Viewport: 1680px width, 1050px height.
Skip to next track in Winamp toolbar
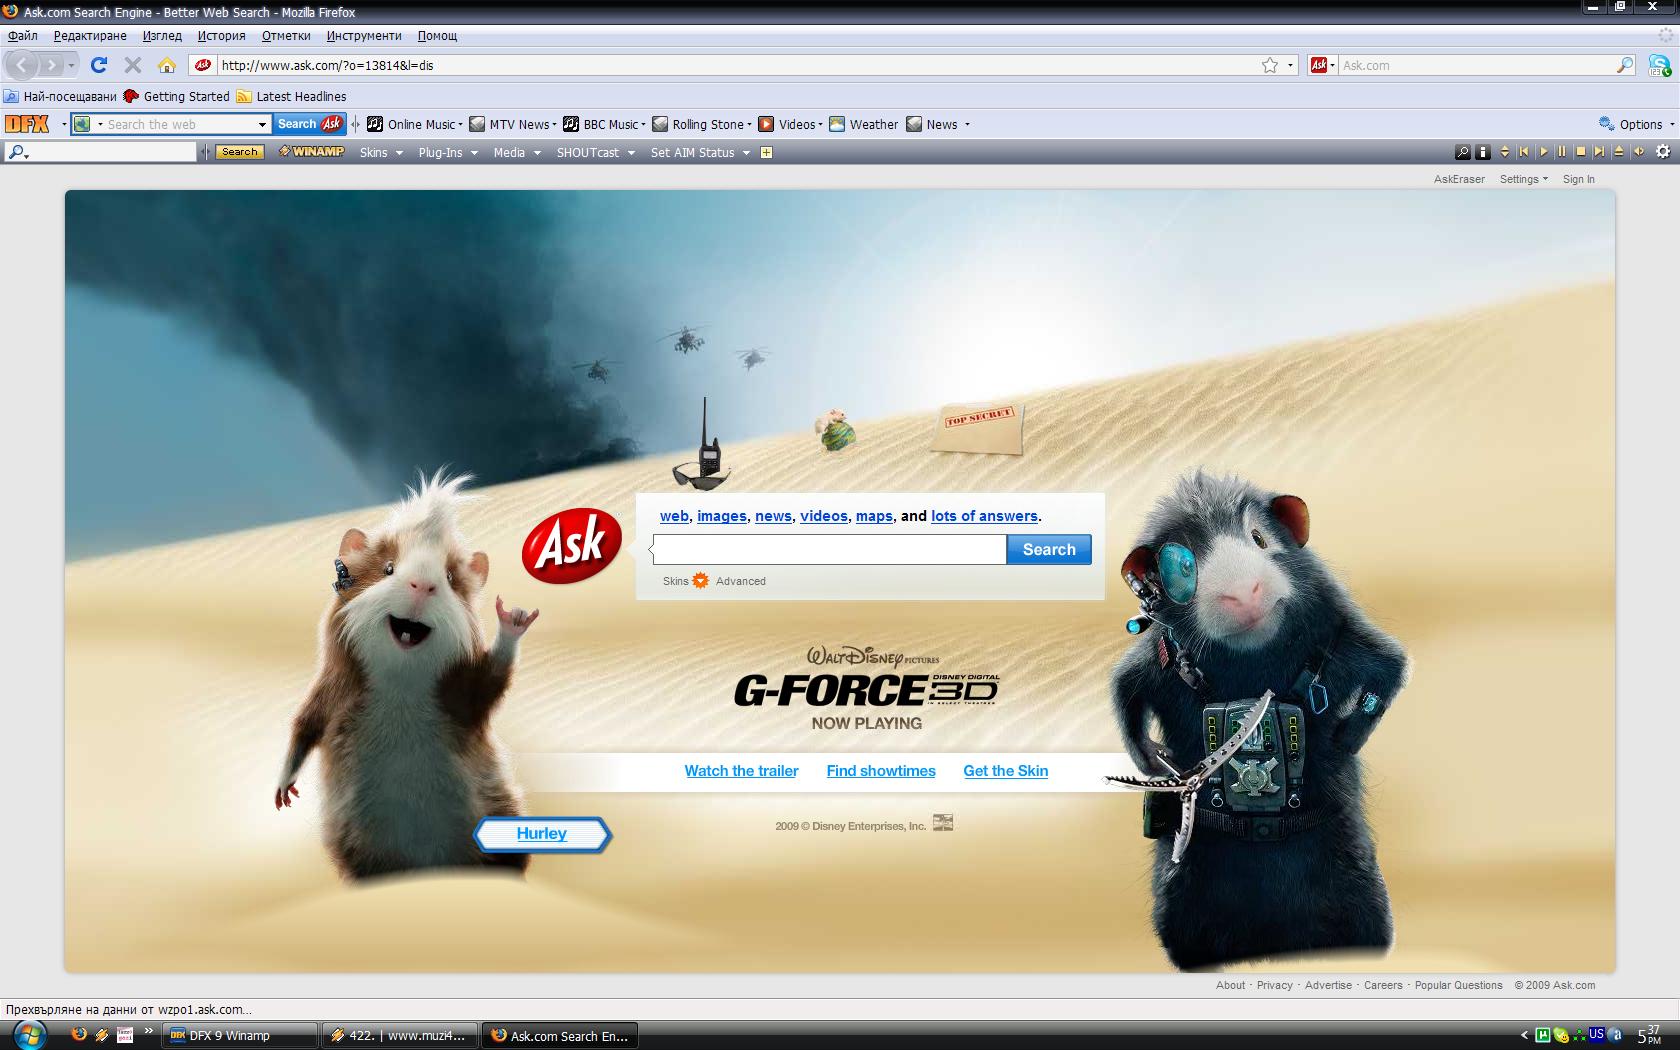tap(1599, 152)
